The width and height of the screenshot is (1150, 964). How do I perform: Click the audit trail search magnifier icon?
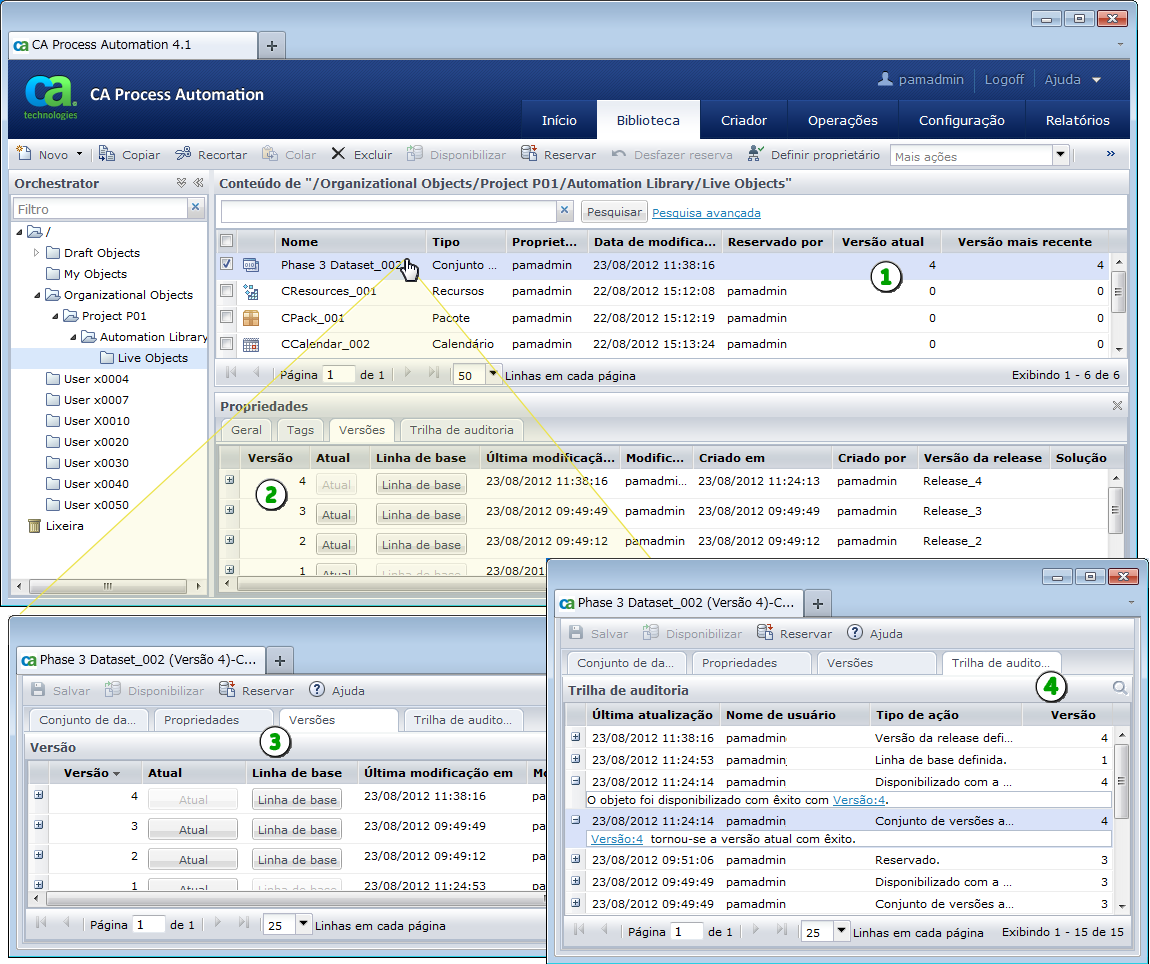pyautogui.click(x=1120, y=689)
